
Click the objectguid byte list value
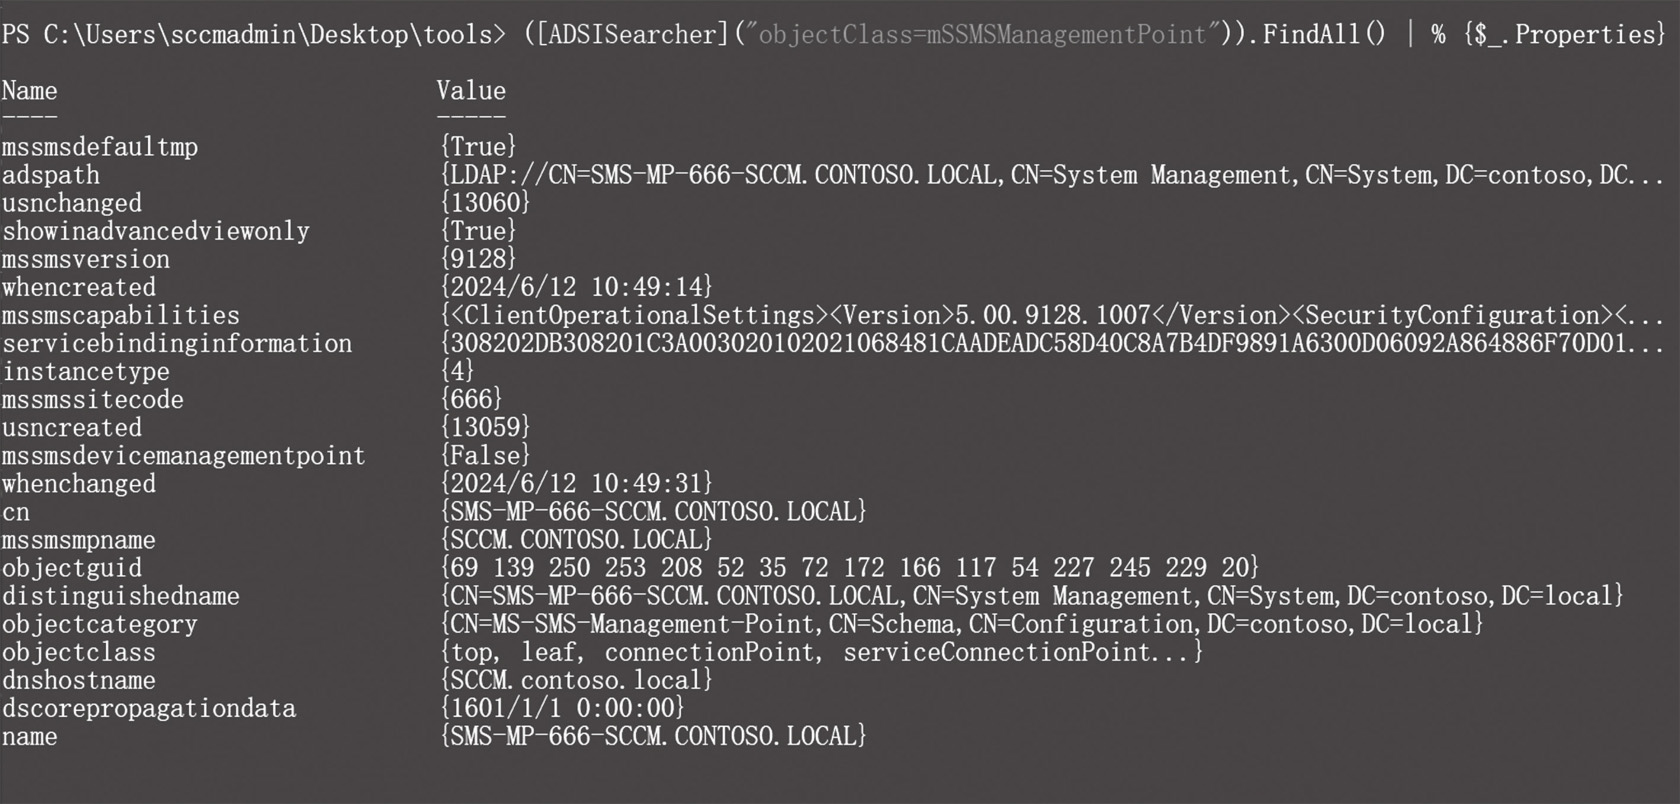[849, 567]
